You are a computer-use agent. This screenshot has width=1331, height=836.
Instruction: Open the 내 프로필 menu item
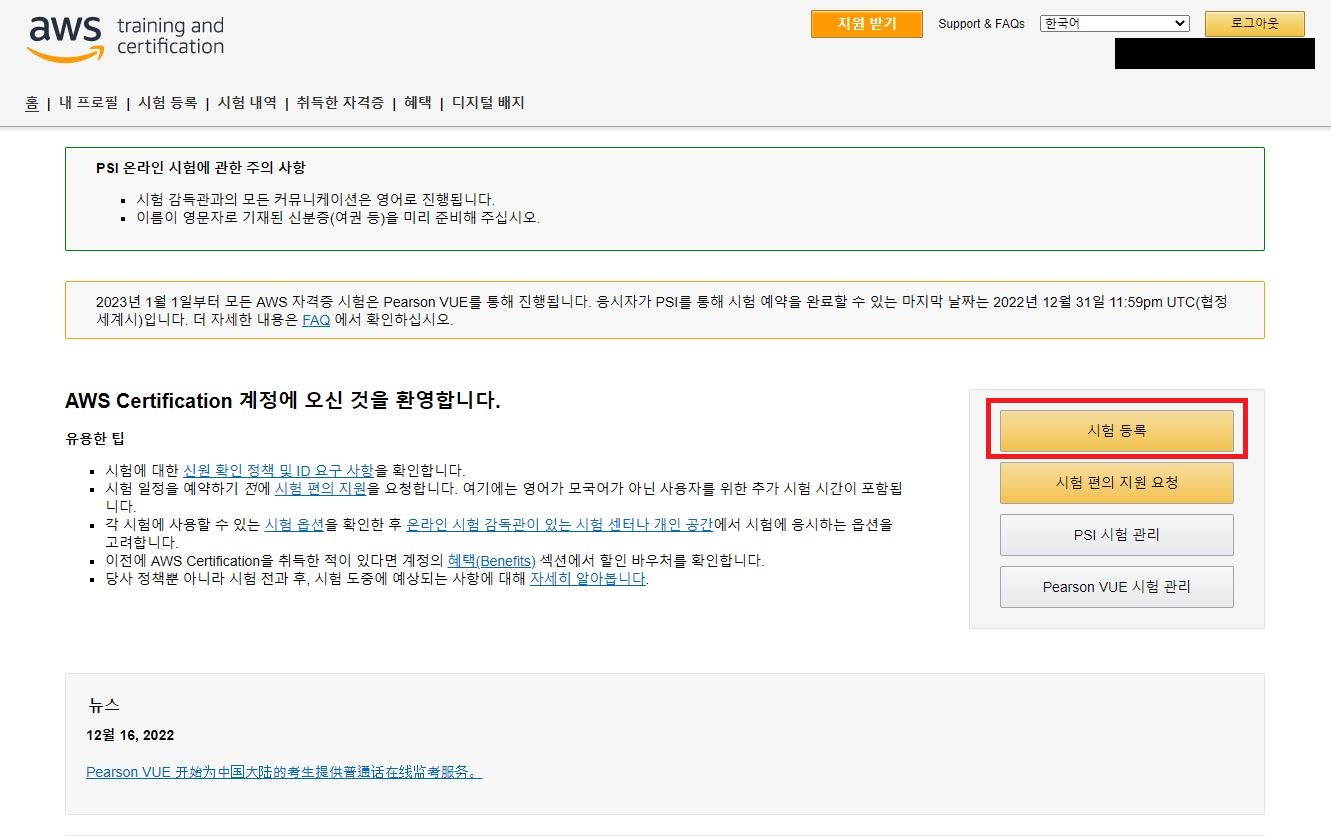point(88,103)
